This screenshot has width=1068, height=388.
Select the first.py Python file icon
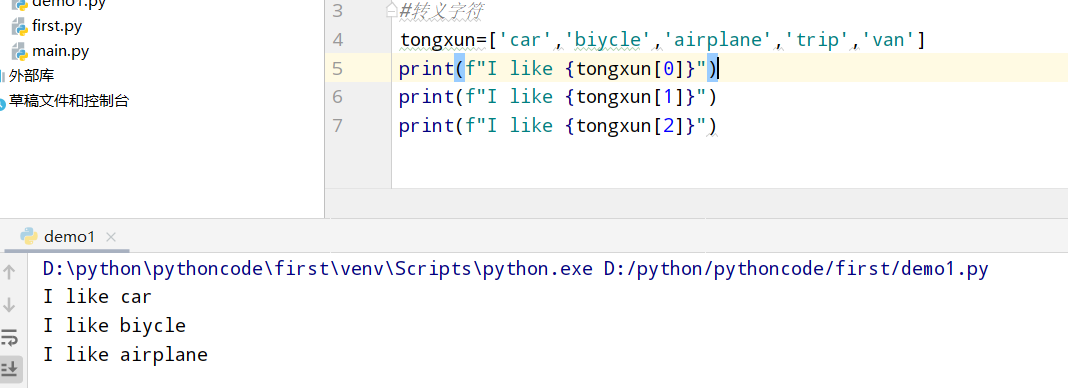pos(20,27)
